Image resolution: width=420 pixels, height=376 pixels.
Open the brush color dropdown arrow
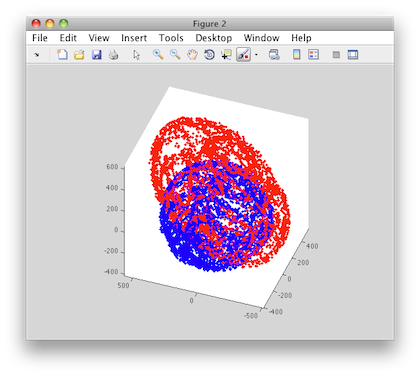coord(256,55)
